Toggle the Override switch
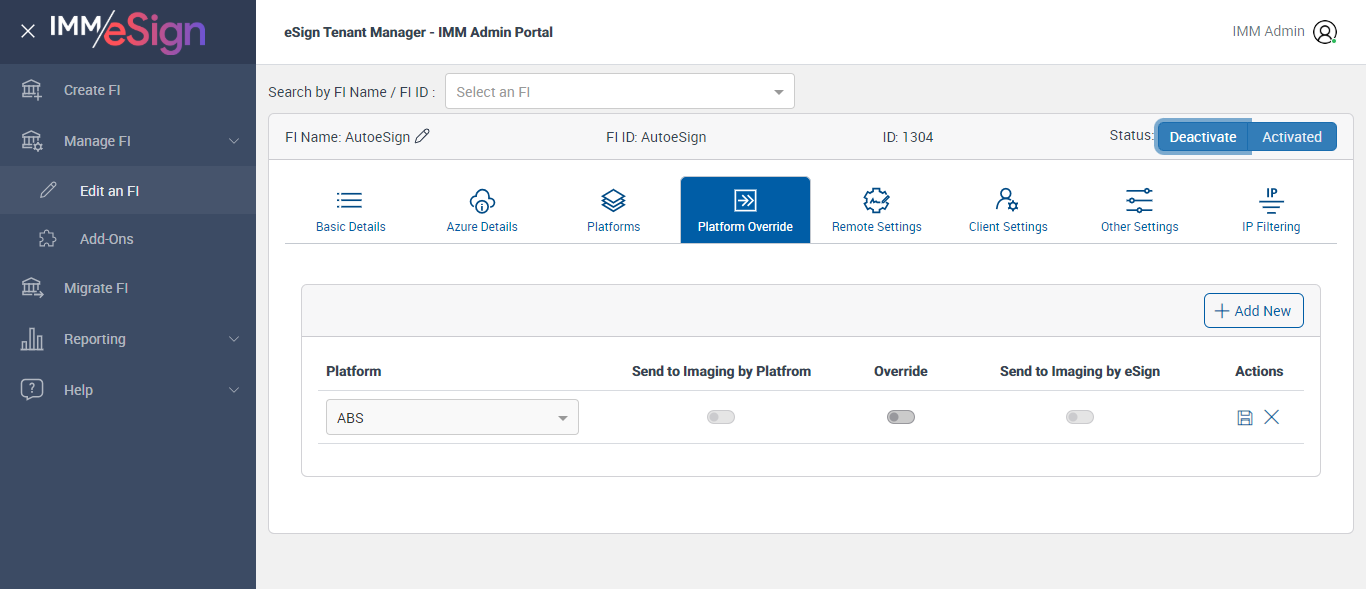The width and height of the screenshot is (1366, 589). point(900,417)
